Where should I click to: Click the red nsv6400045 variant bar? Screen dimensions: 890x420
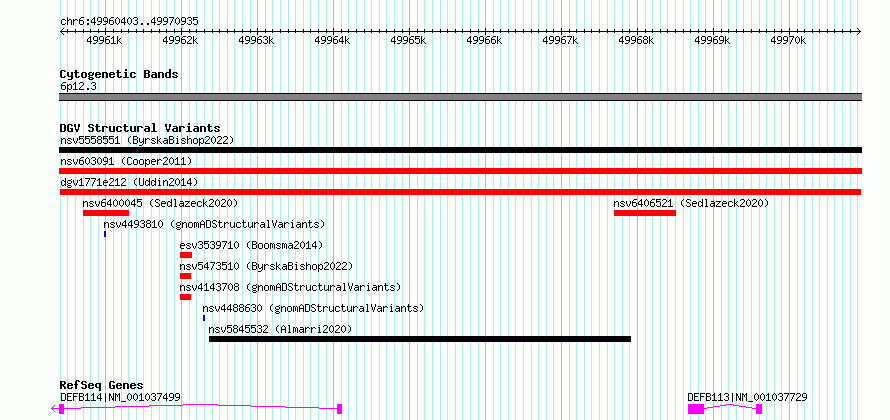point(106,213)
